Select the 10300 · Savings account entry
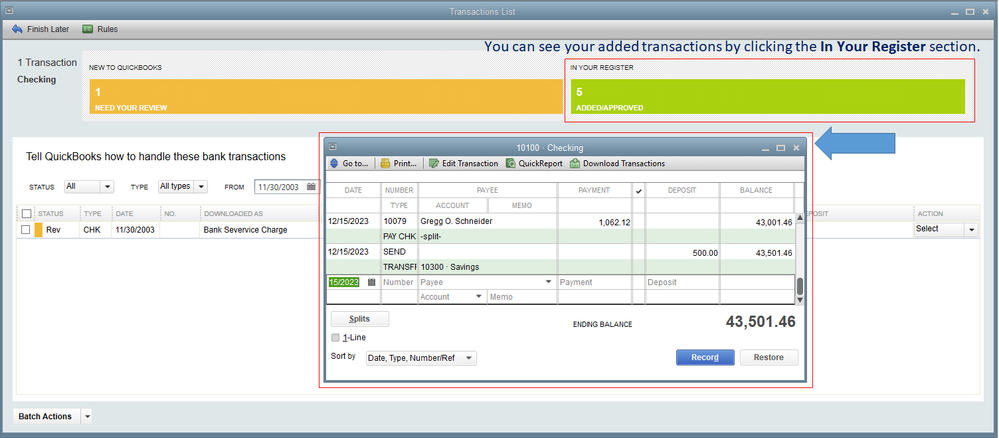The height and width of the screenshot is (438, 999). click(x=450, y=266)
